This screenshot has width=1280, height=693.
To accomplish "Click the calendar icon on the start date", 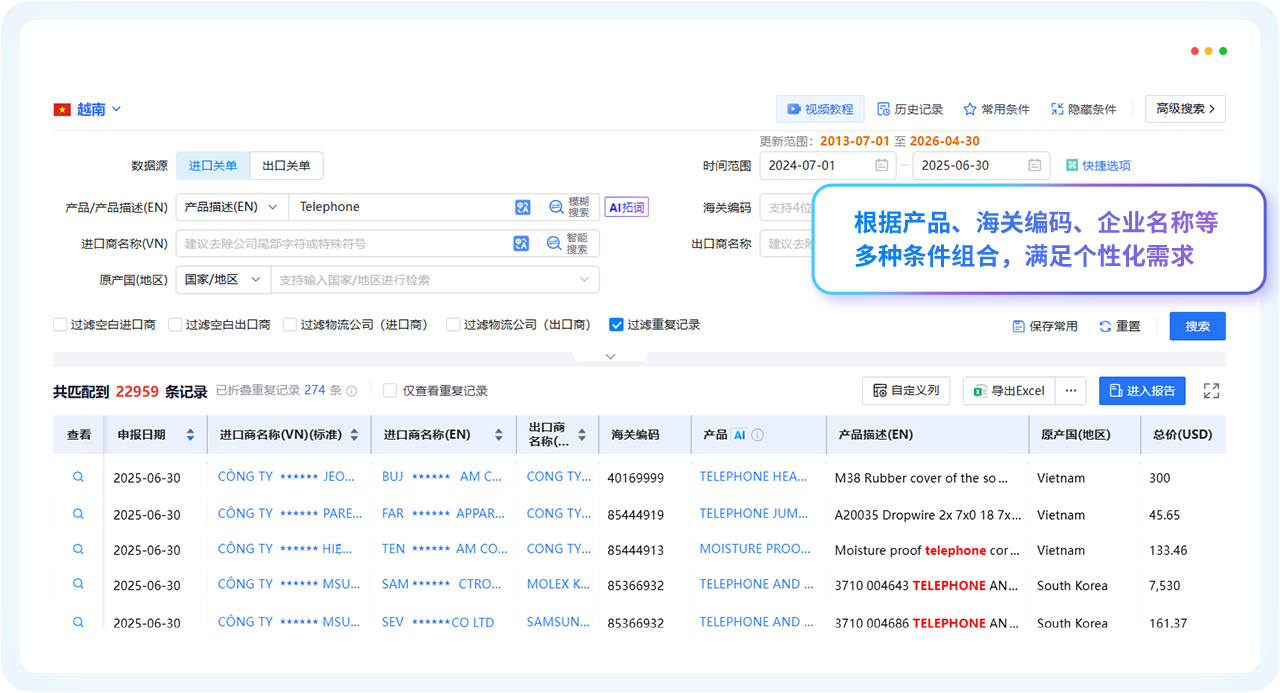I will pos(882,166).
